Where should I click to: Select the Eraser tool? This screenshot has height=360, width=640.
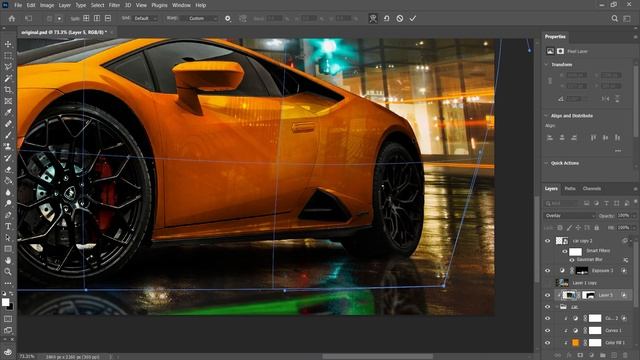(x=8, y=169)
